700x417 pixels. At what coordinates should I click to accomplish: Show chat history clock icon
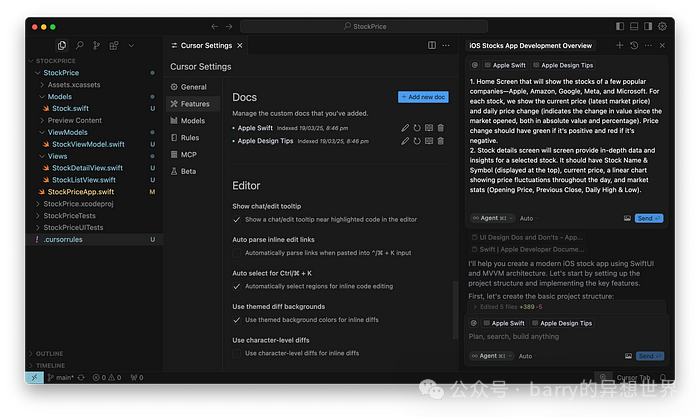[634, 45]
